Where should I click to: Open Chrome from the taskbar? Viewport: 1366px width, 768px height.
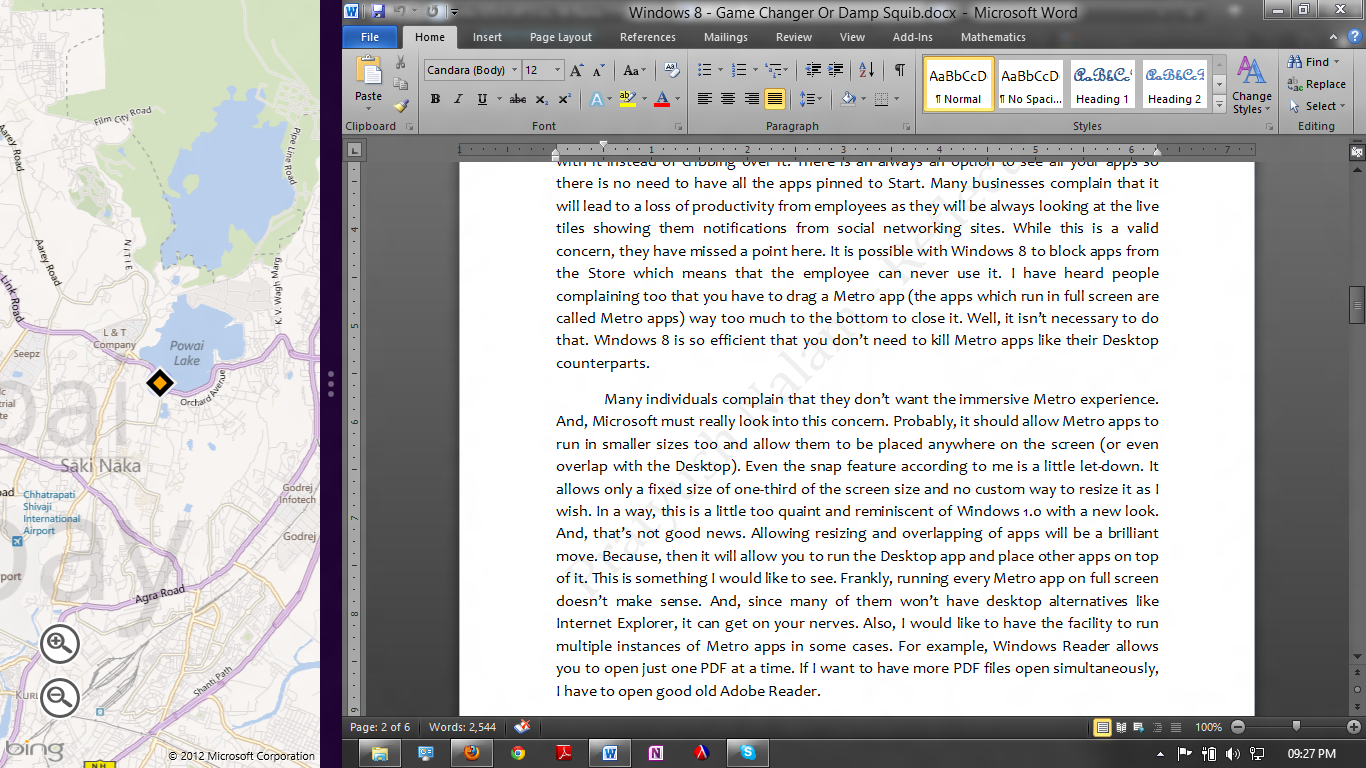[518, 753]
